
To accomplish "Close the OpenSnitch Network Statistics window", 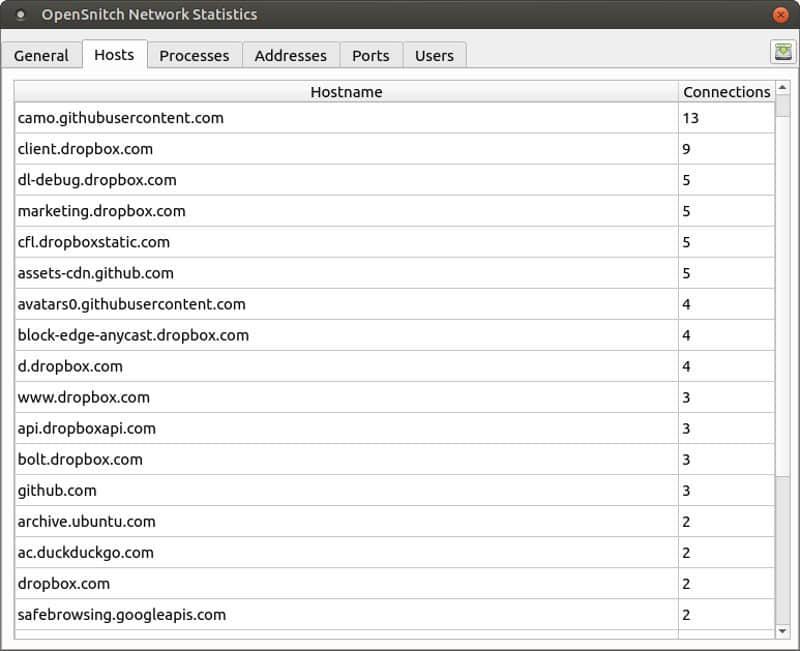I will click(781, 15).
